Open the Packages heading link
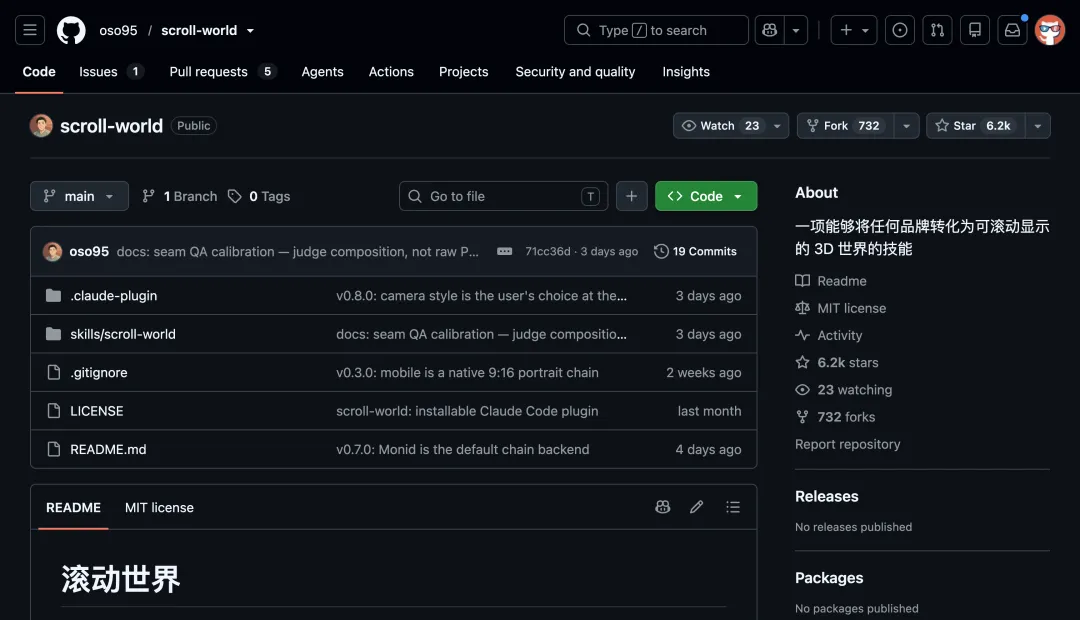1080x620 pixels. click(x=829, y=578)
